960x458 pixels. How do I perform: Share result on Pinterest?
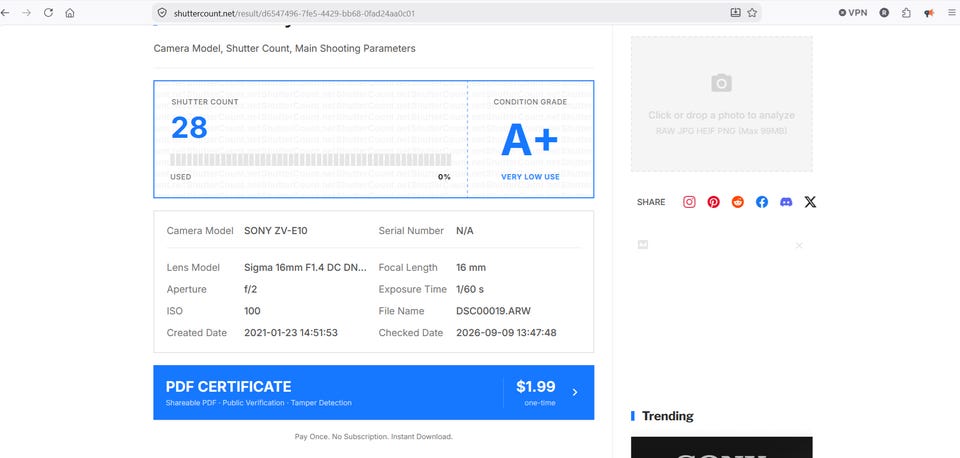pos(713,202)
